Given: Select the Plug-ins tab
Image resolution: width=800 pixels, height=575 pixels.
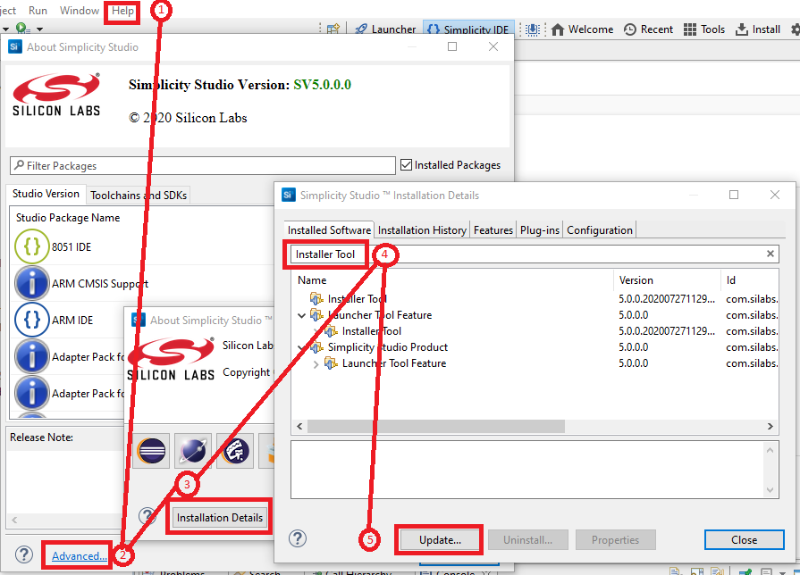Looking at the screenshot, I should (540, 230).
